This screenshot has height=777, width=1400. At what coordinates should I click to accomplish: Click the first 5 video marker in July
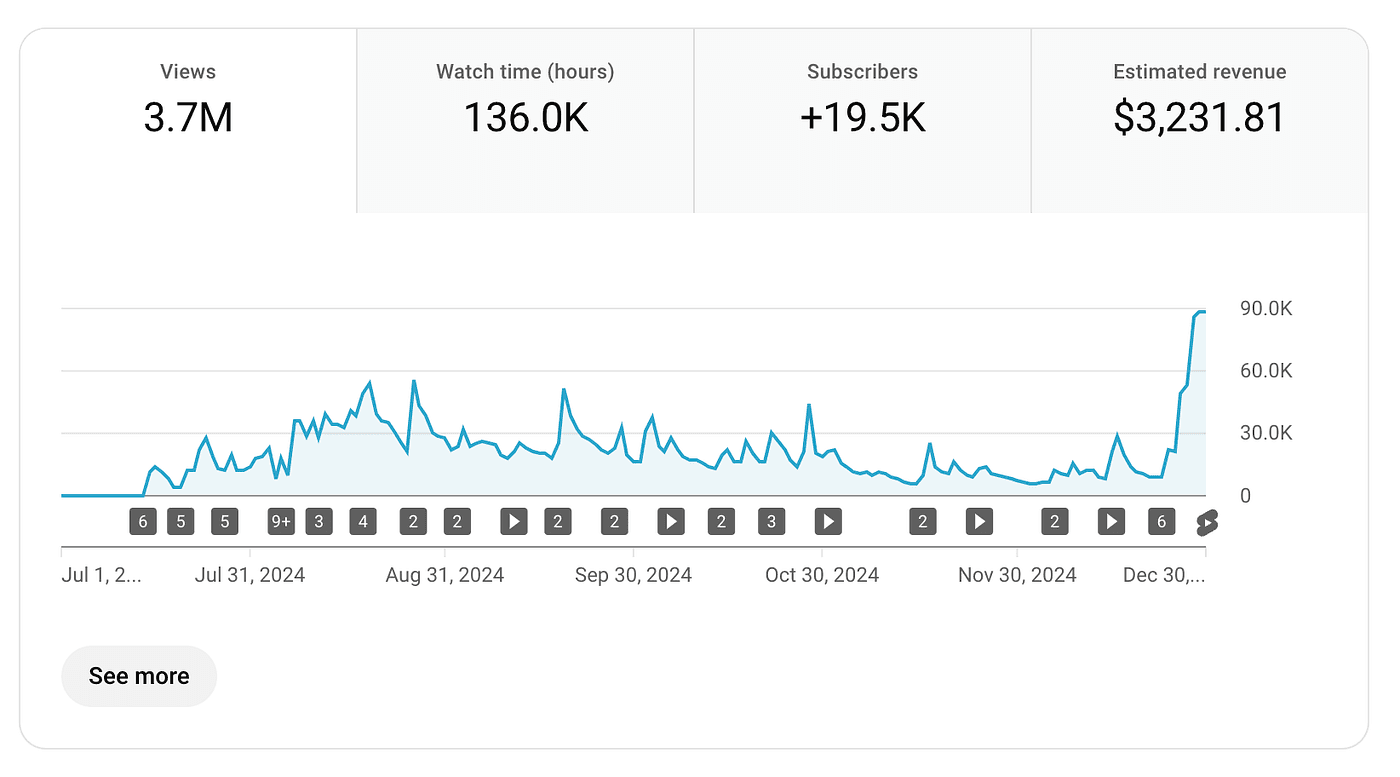coord(181,521)
